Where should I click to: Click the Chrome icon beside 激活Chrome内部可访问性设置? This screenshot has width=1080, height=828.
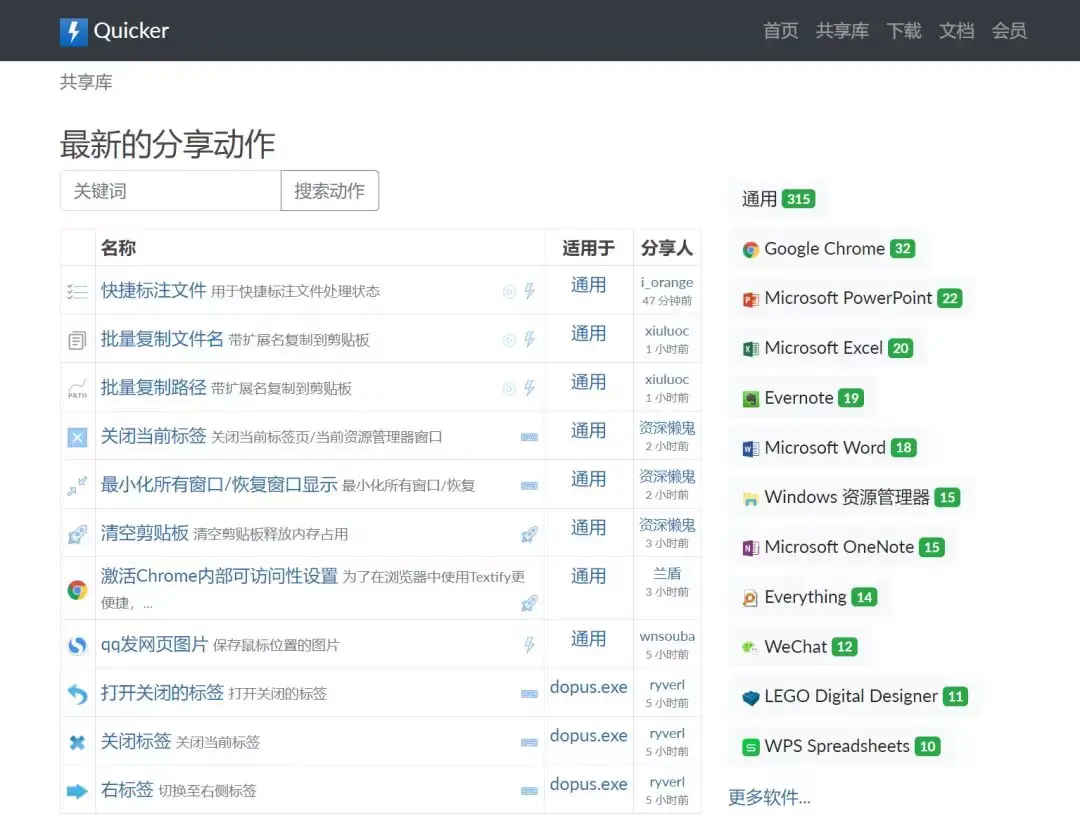coord(77,590)
